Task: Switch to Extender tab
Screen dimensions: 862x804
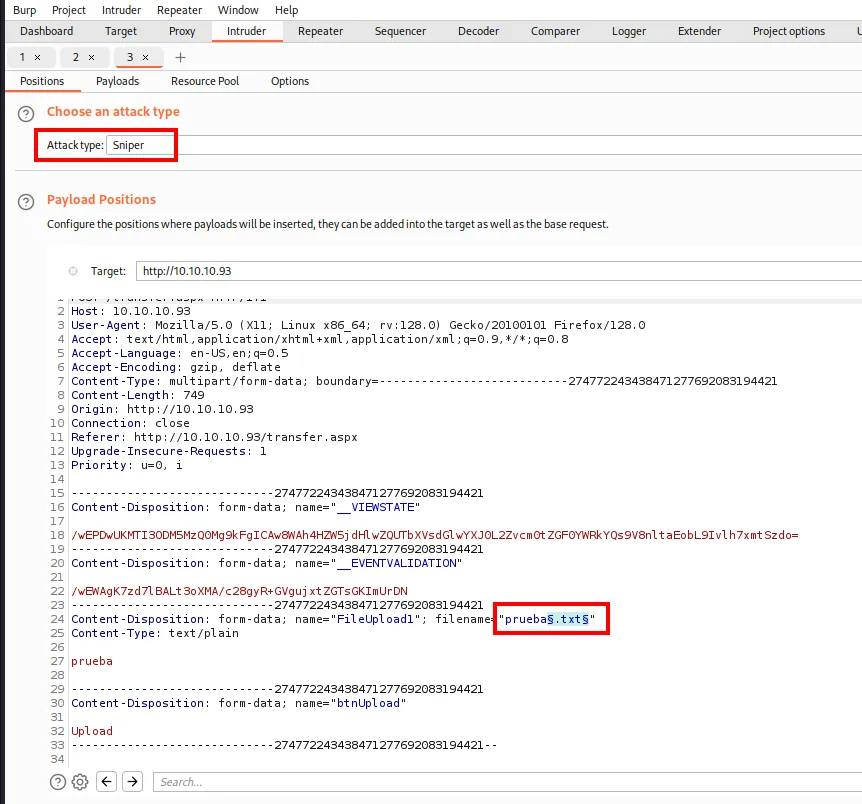Action: [699, 31]
